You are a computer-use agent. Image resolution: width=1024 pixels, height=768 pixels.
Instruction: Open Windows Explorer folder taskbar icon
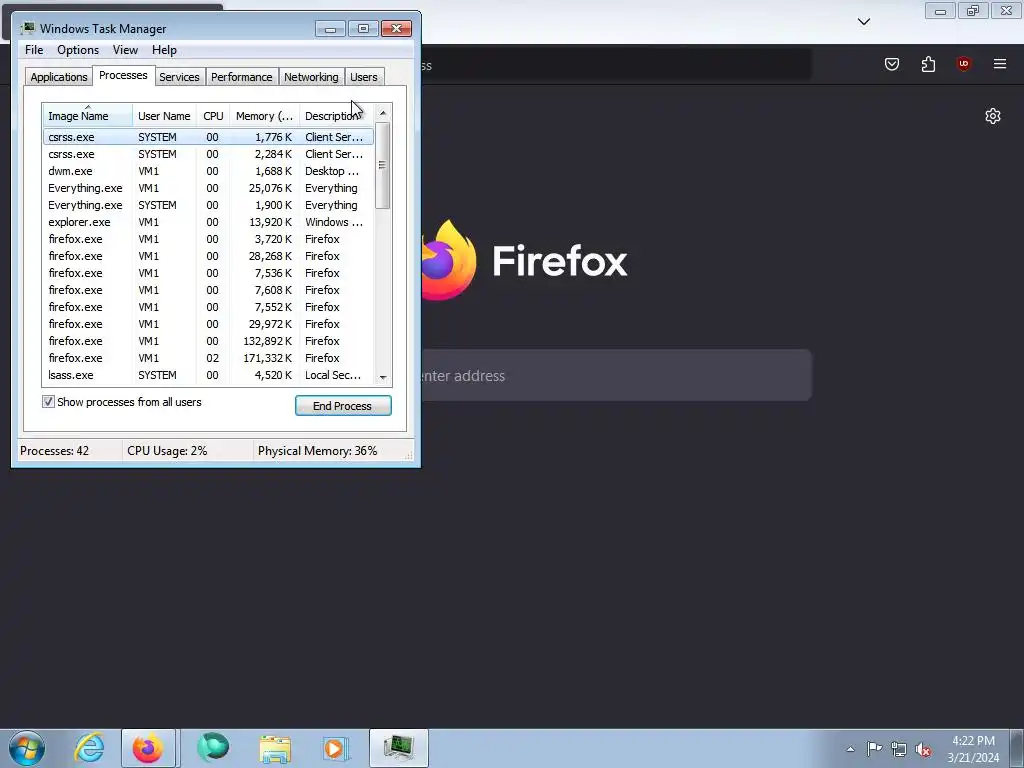pos(275,748)
